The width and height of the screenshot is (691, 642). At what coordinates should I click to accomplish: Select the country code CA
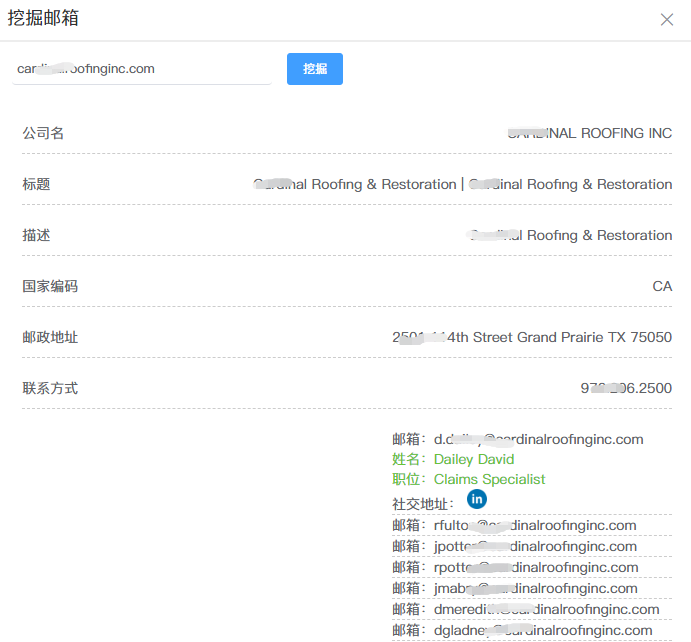tap(662, 286)
